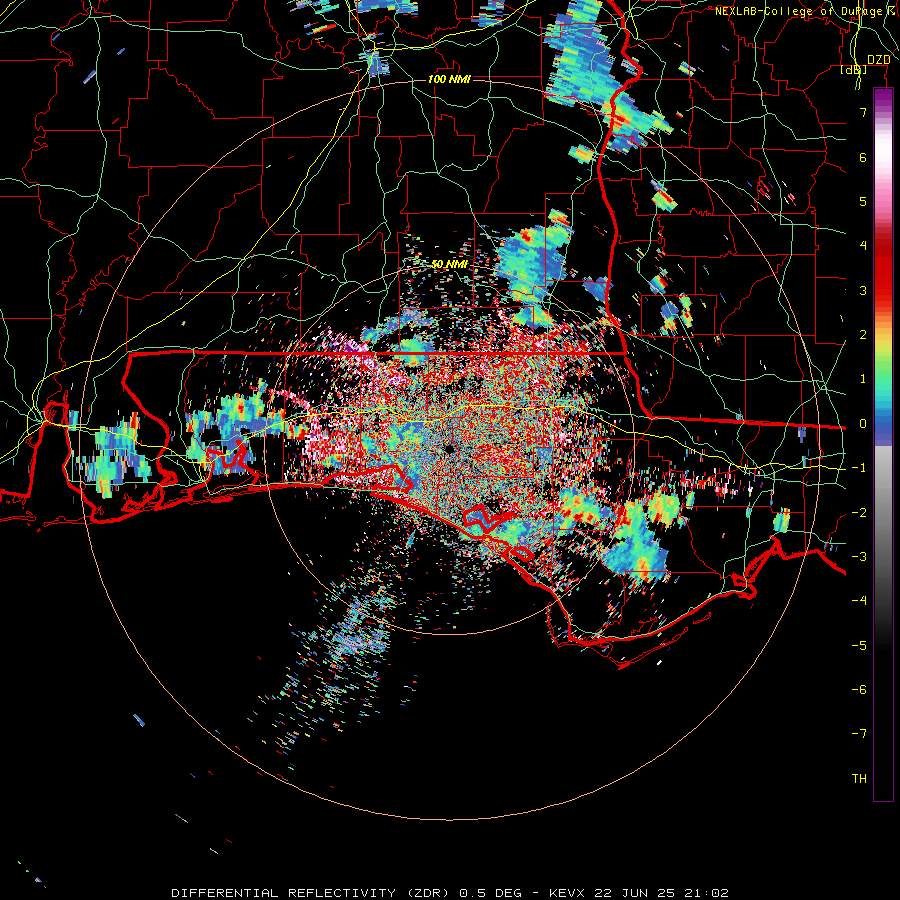Click the TH threshold label on scale

pyautogui.click(x=859, y=778)
